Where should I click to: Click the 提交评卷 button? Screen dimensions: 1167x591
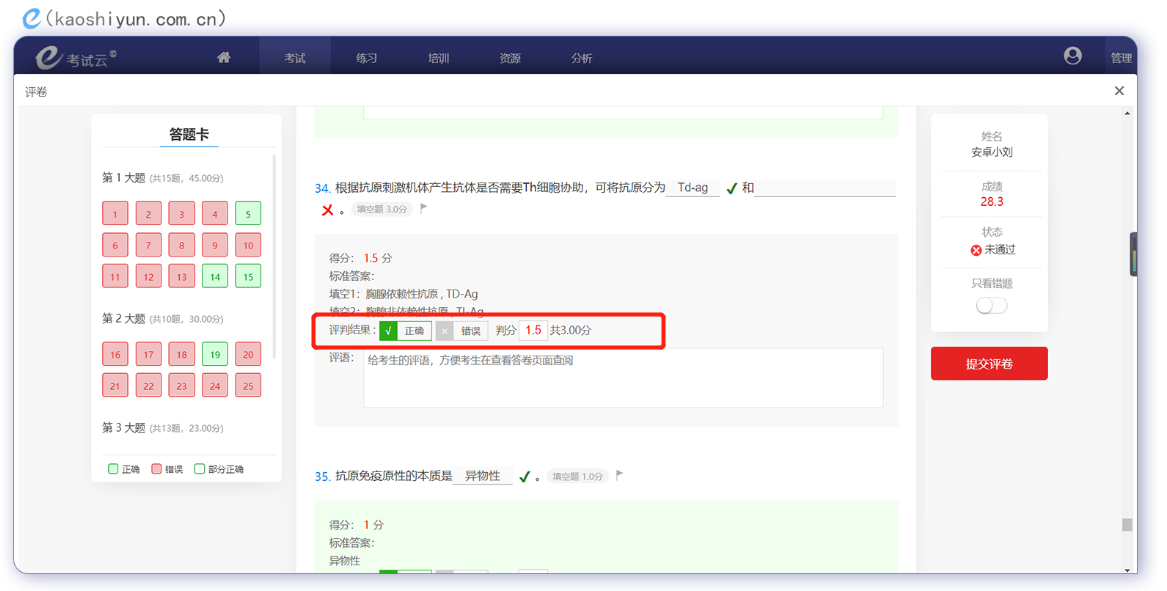click(x=988, y=364)
